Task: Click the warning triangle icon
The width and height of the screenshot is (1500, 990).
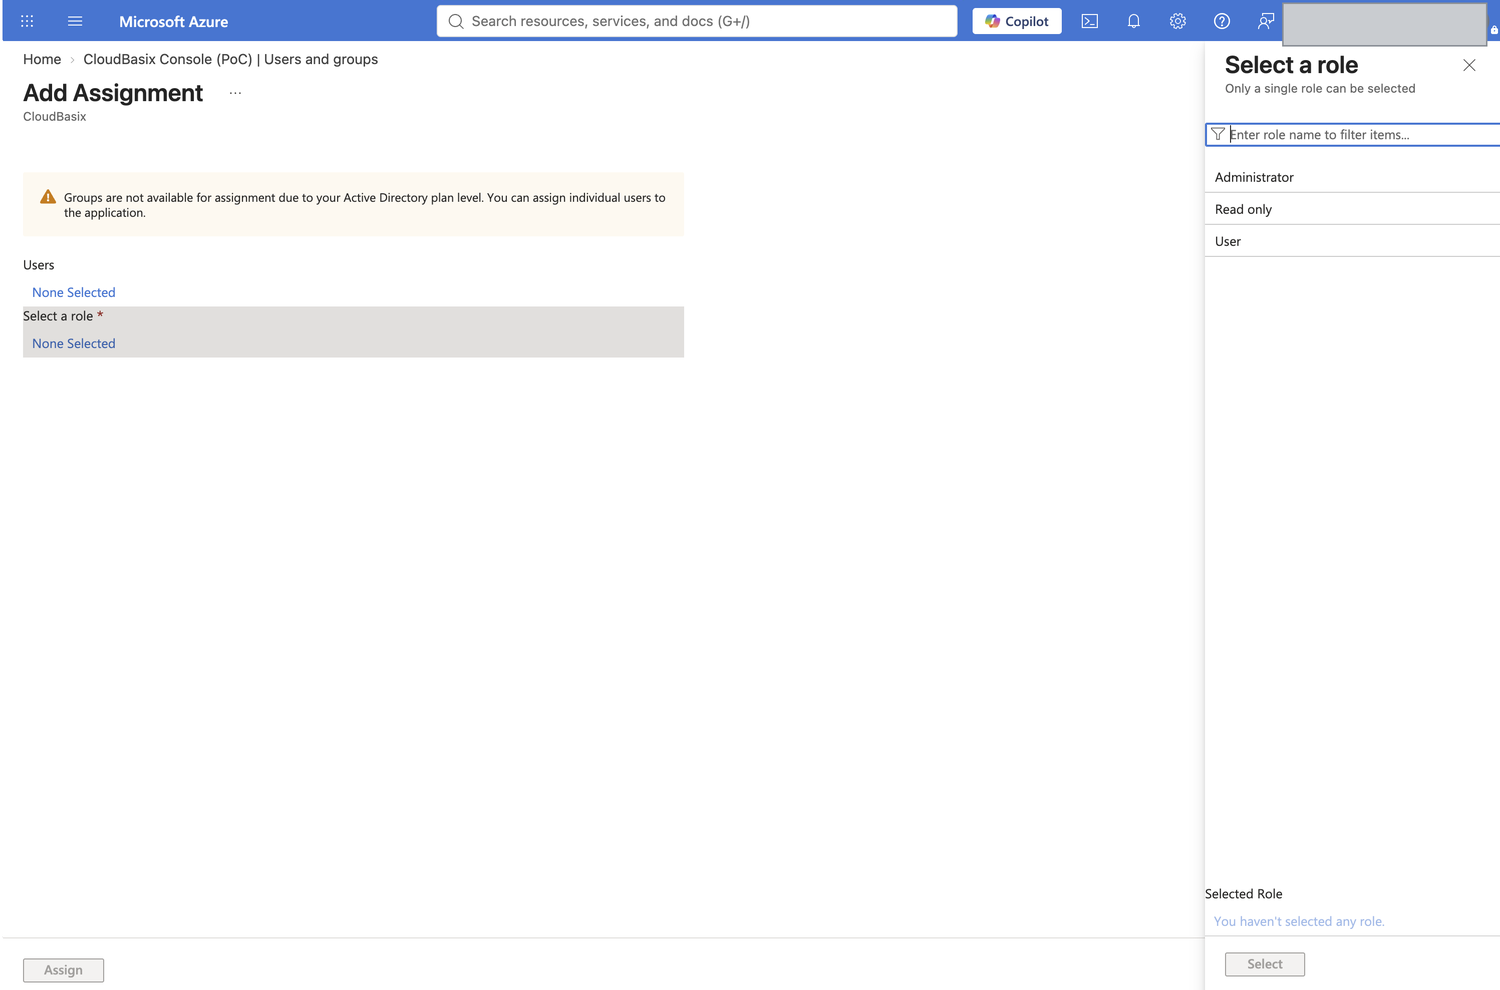Action: 48,197
